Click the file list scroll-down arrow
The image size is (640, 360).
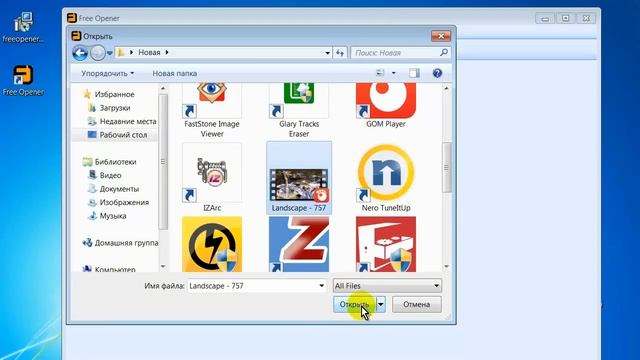coord(447,266)
